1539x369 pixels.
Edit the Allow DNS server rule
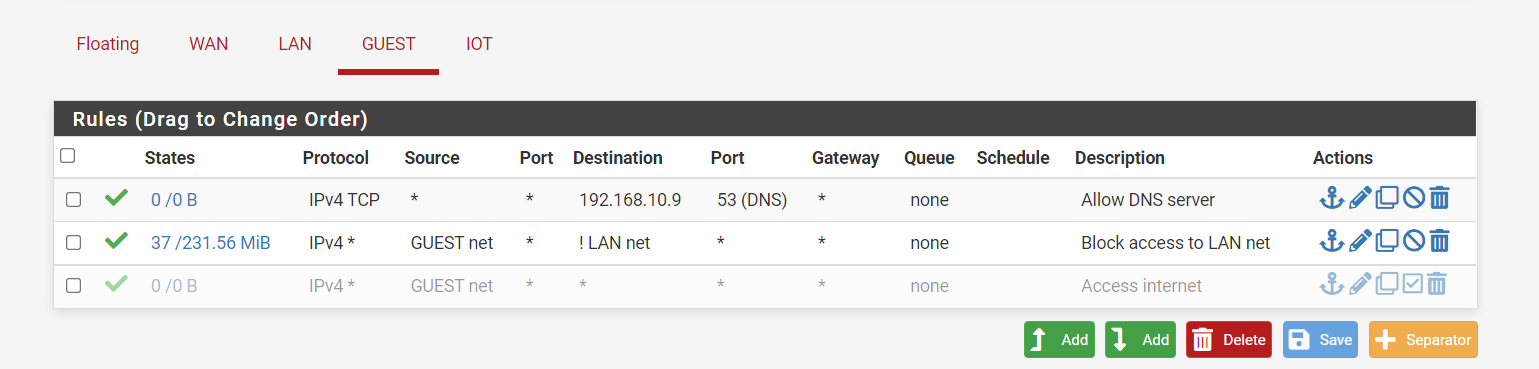[1360, 198]
